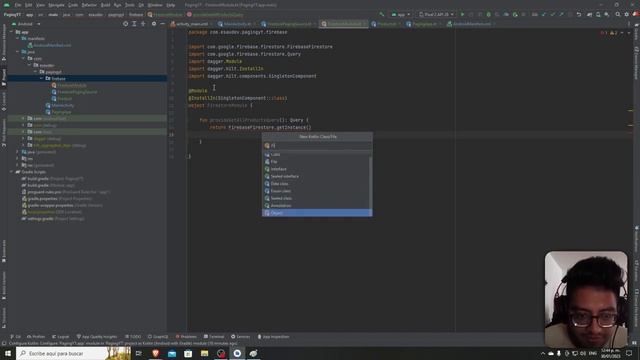Click the Windows Start button
This screenshot has height=360, width=640.
(8, 353)
